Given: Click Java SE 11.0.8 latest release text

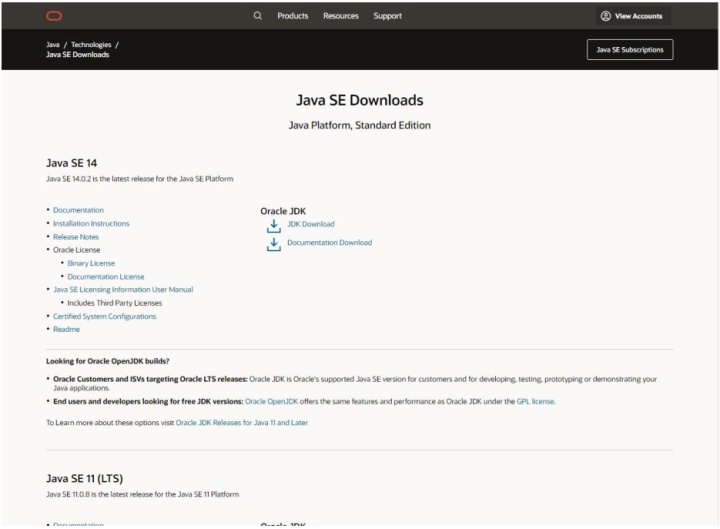Looking at the screenshot, I should tap(142, 494).
